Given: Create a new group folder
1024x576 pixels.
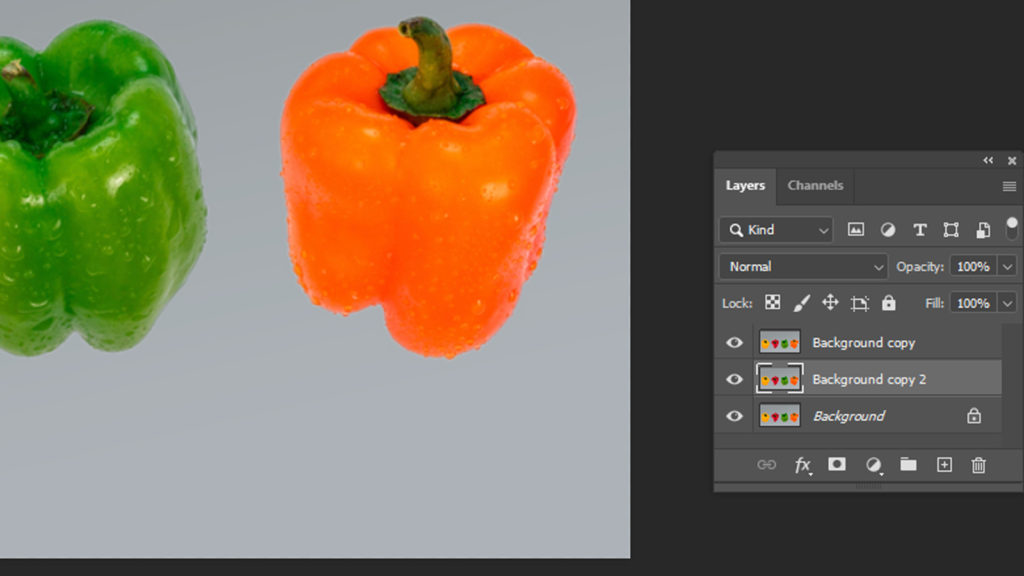Looking at the screenshot, I should (x=908, y=464).
